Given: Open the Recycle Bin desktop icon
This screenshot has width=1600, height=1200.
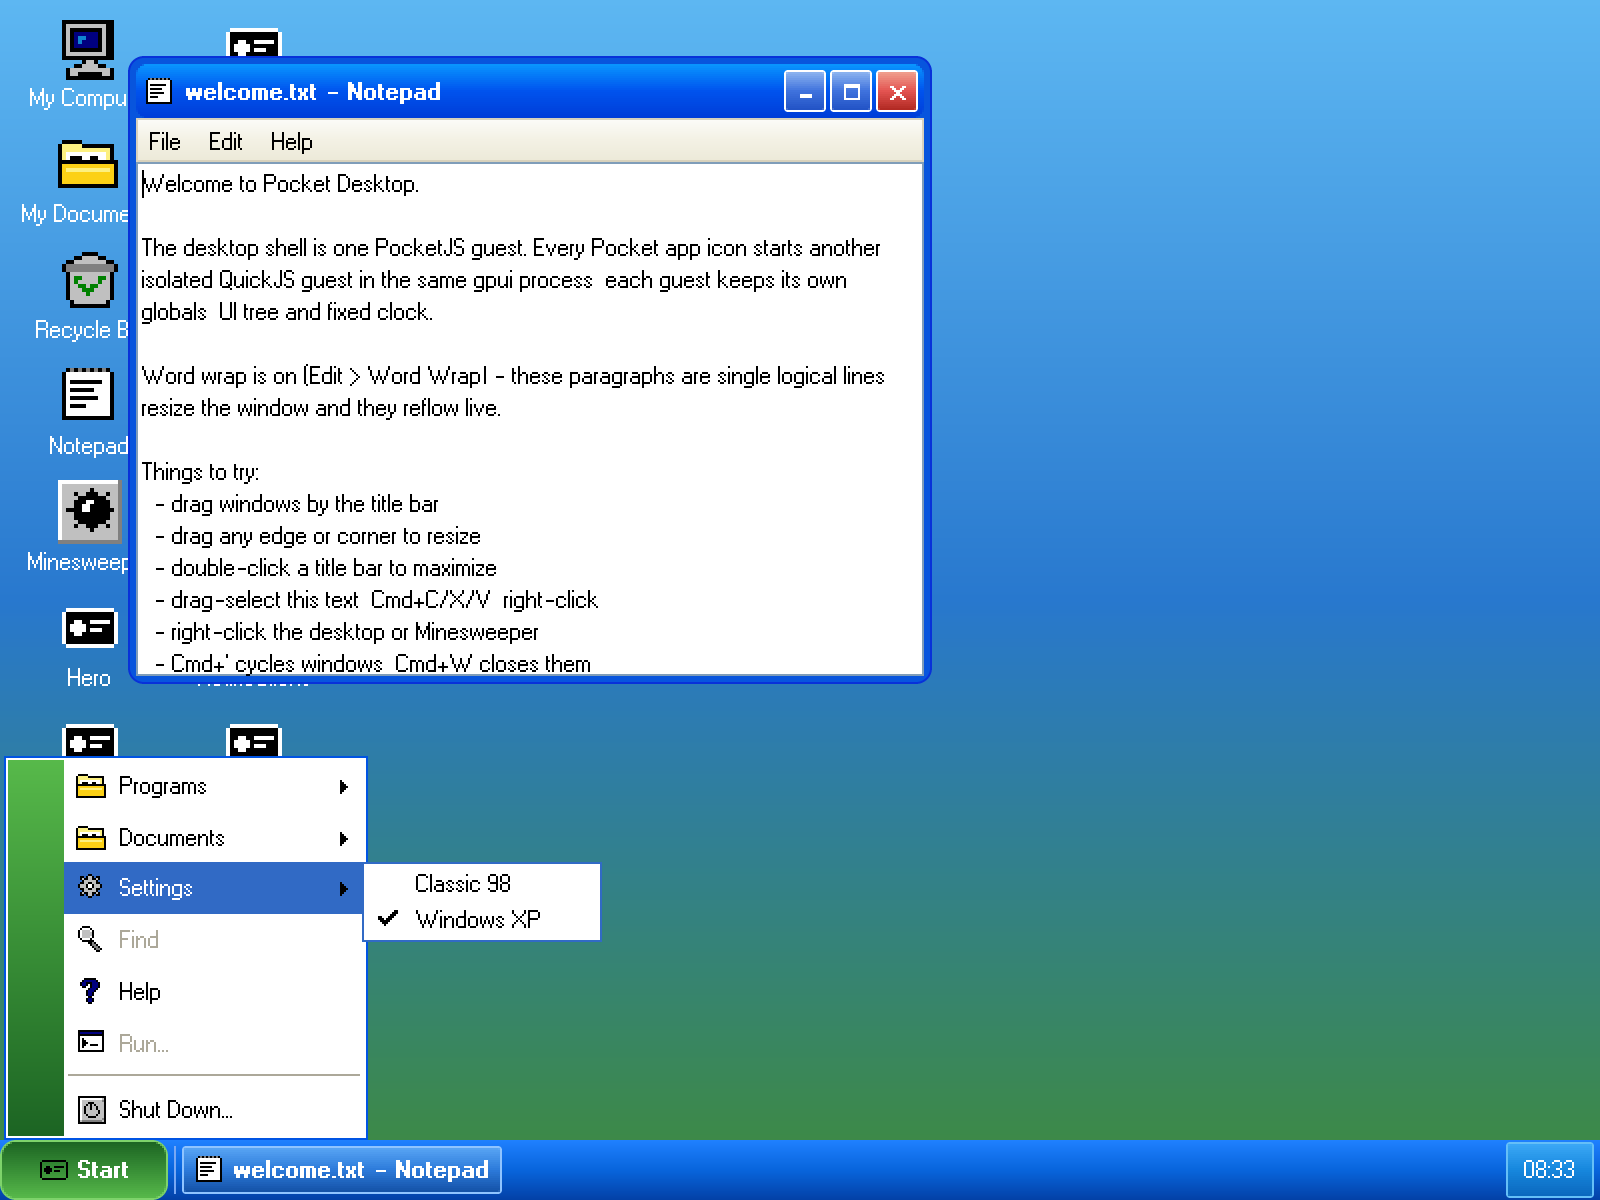Looking at the screenshot, I should [x=88, y=280].
